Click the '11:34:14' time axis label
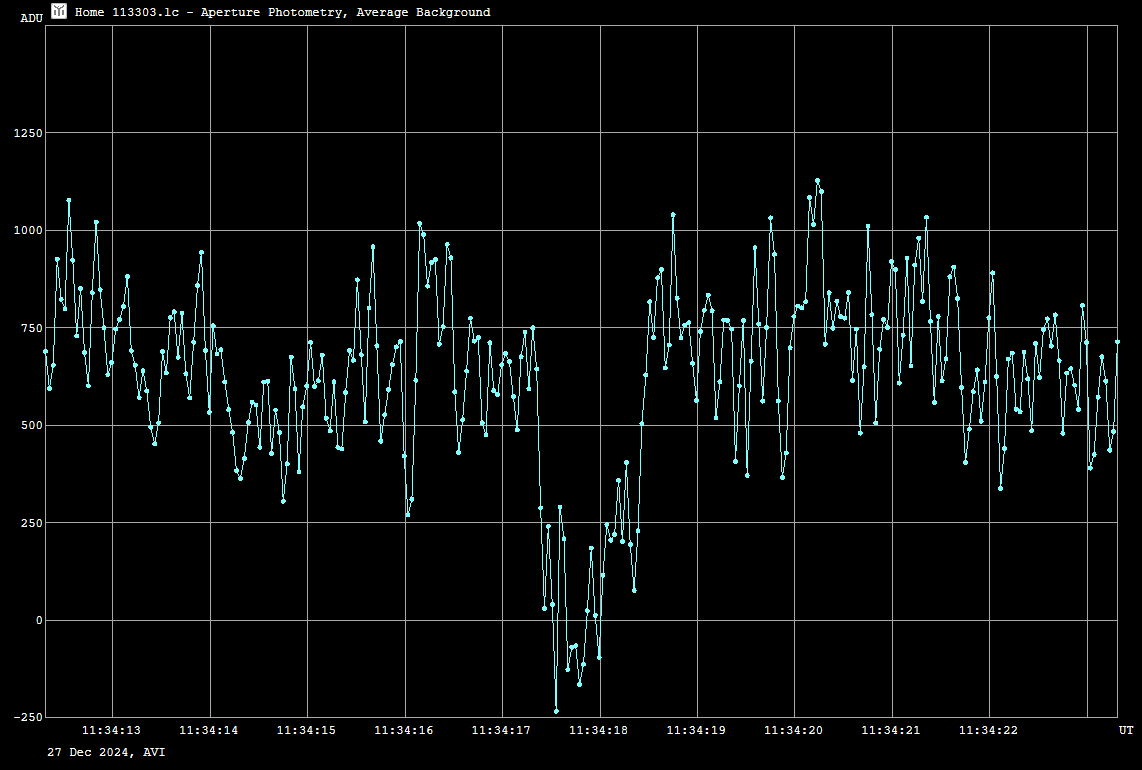 (209, 730)
